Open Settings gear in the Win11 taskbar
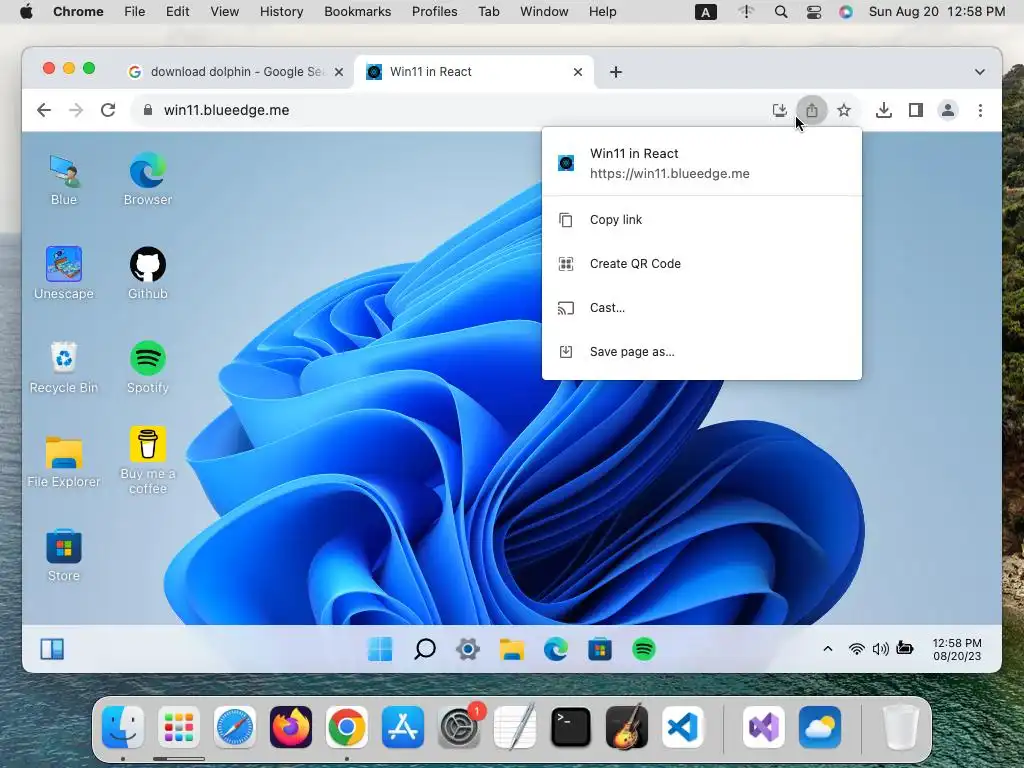This screenshot has width=1024, height=768. pyautogui.click(x=468, y=649)
